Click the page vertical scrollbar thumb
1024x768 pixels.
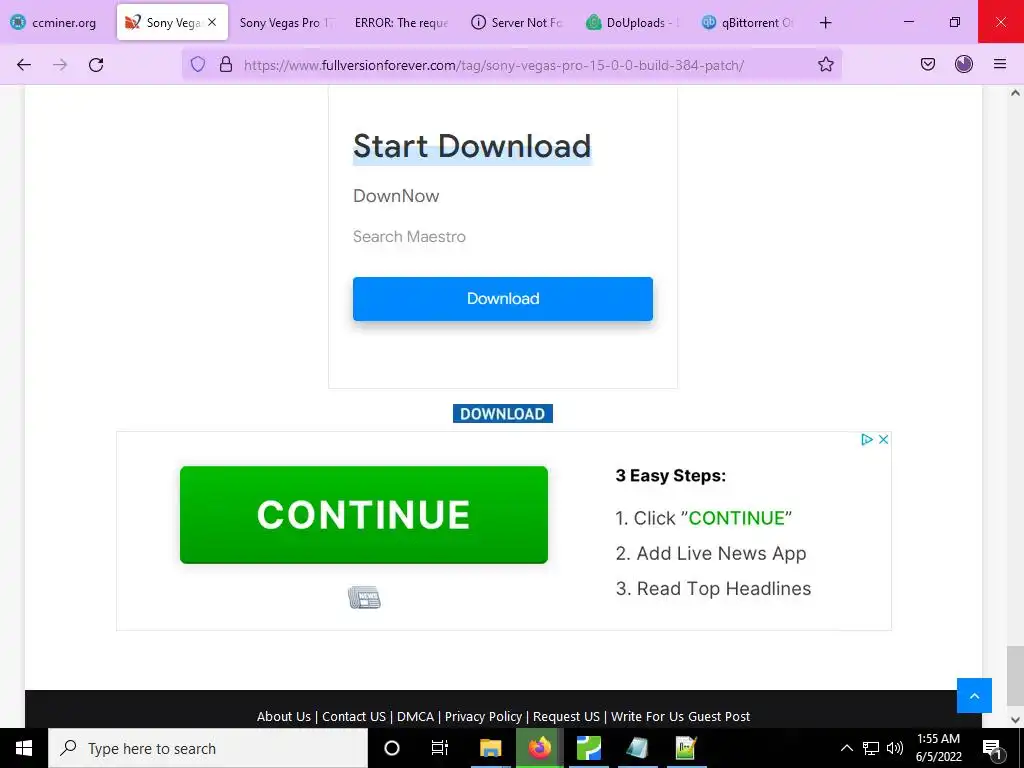tap(1015, 676)
